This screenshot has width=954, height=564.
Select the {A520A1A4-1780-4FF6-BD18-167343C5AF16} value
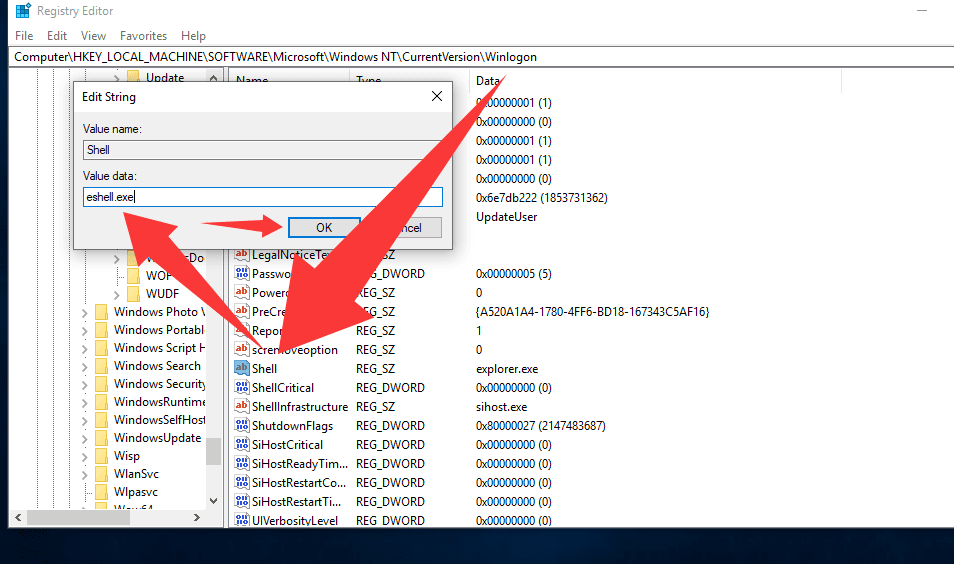tap(592, 312)
